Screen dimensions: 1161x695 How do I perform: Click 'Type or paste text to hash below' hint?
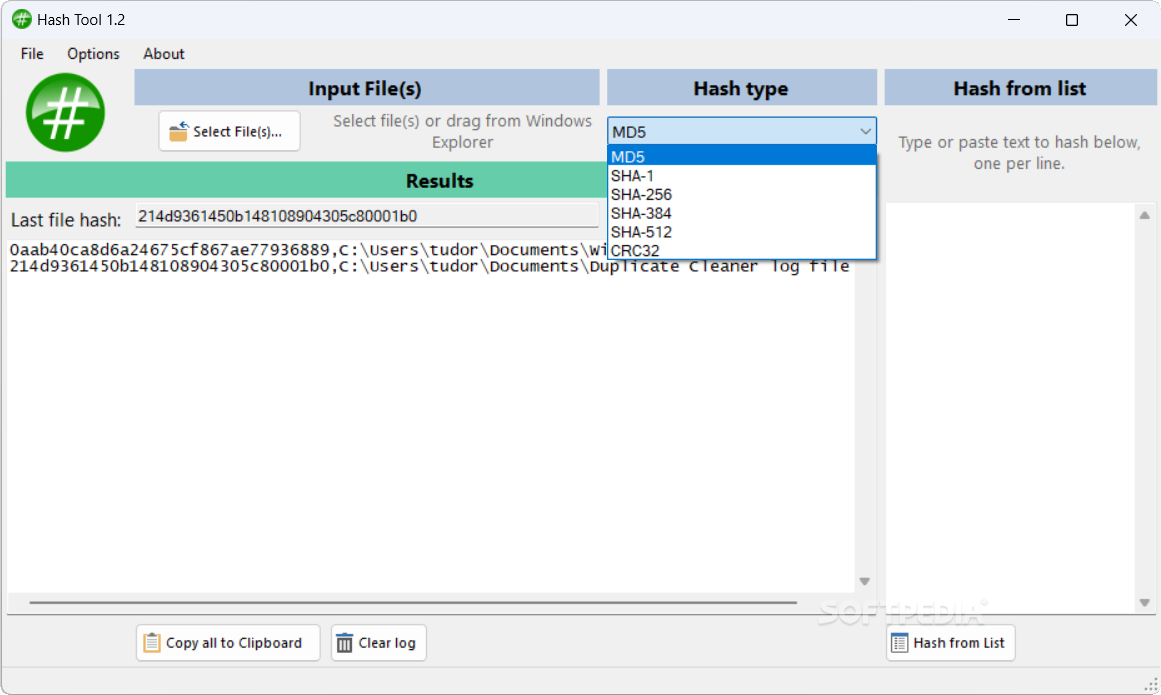point(1020,152)
